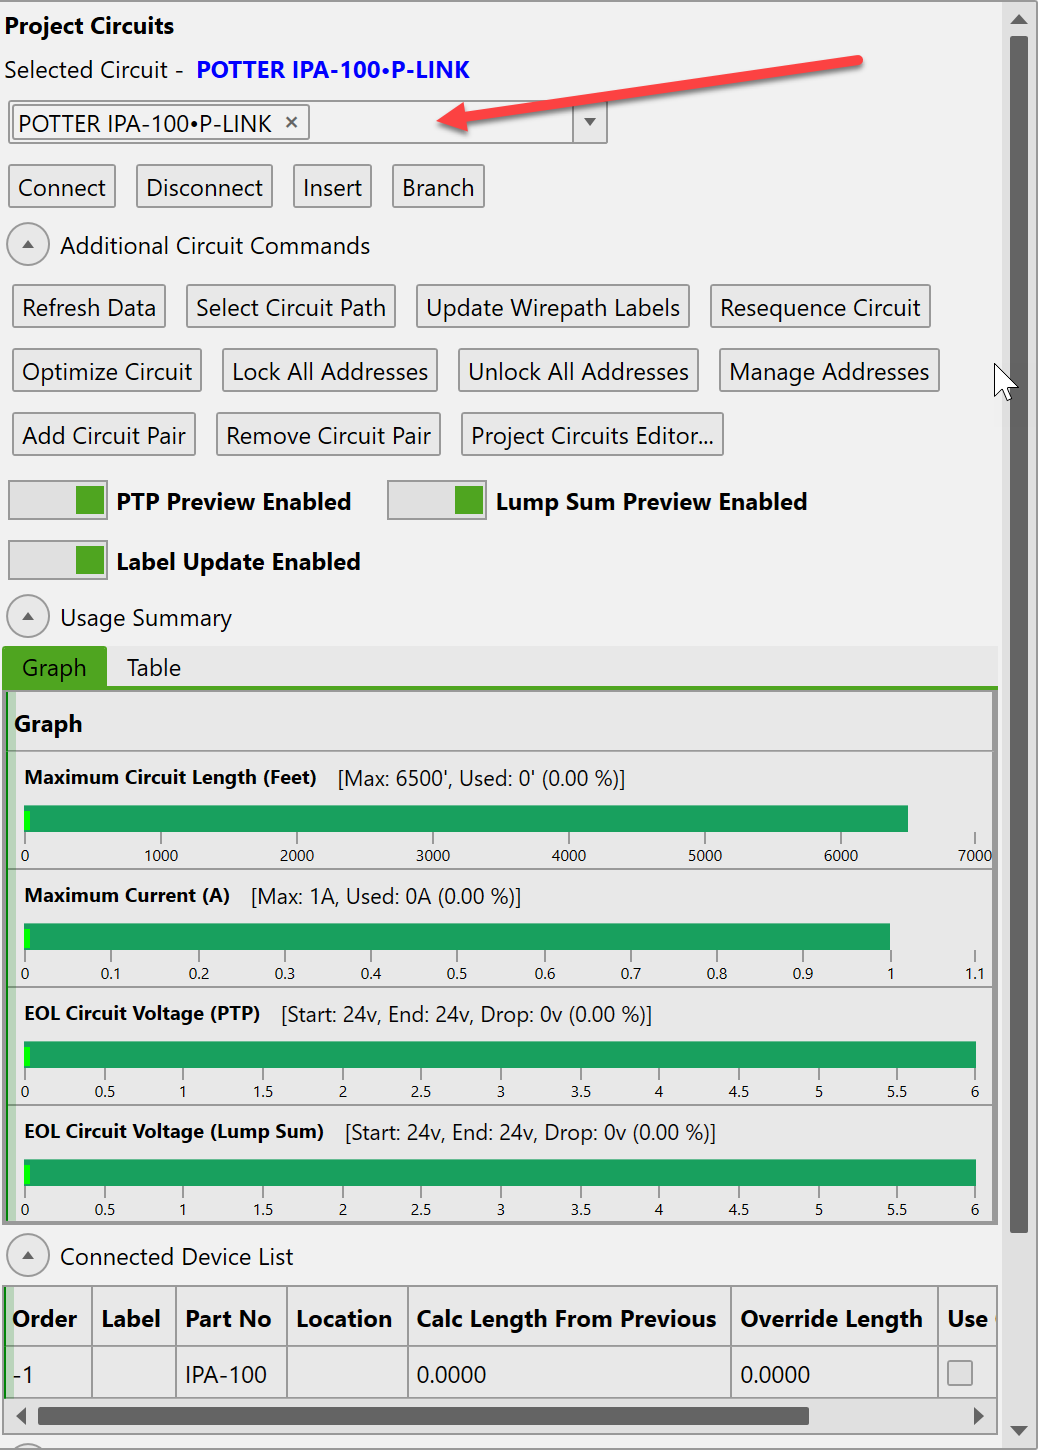Click the Connect button
1038x1450 pixels.
[62, 187]
